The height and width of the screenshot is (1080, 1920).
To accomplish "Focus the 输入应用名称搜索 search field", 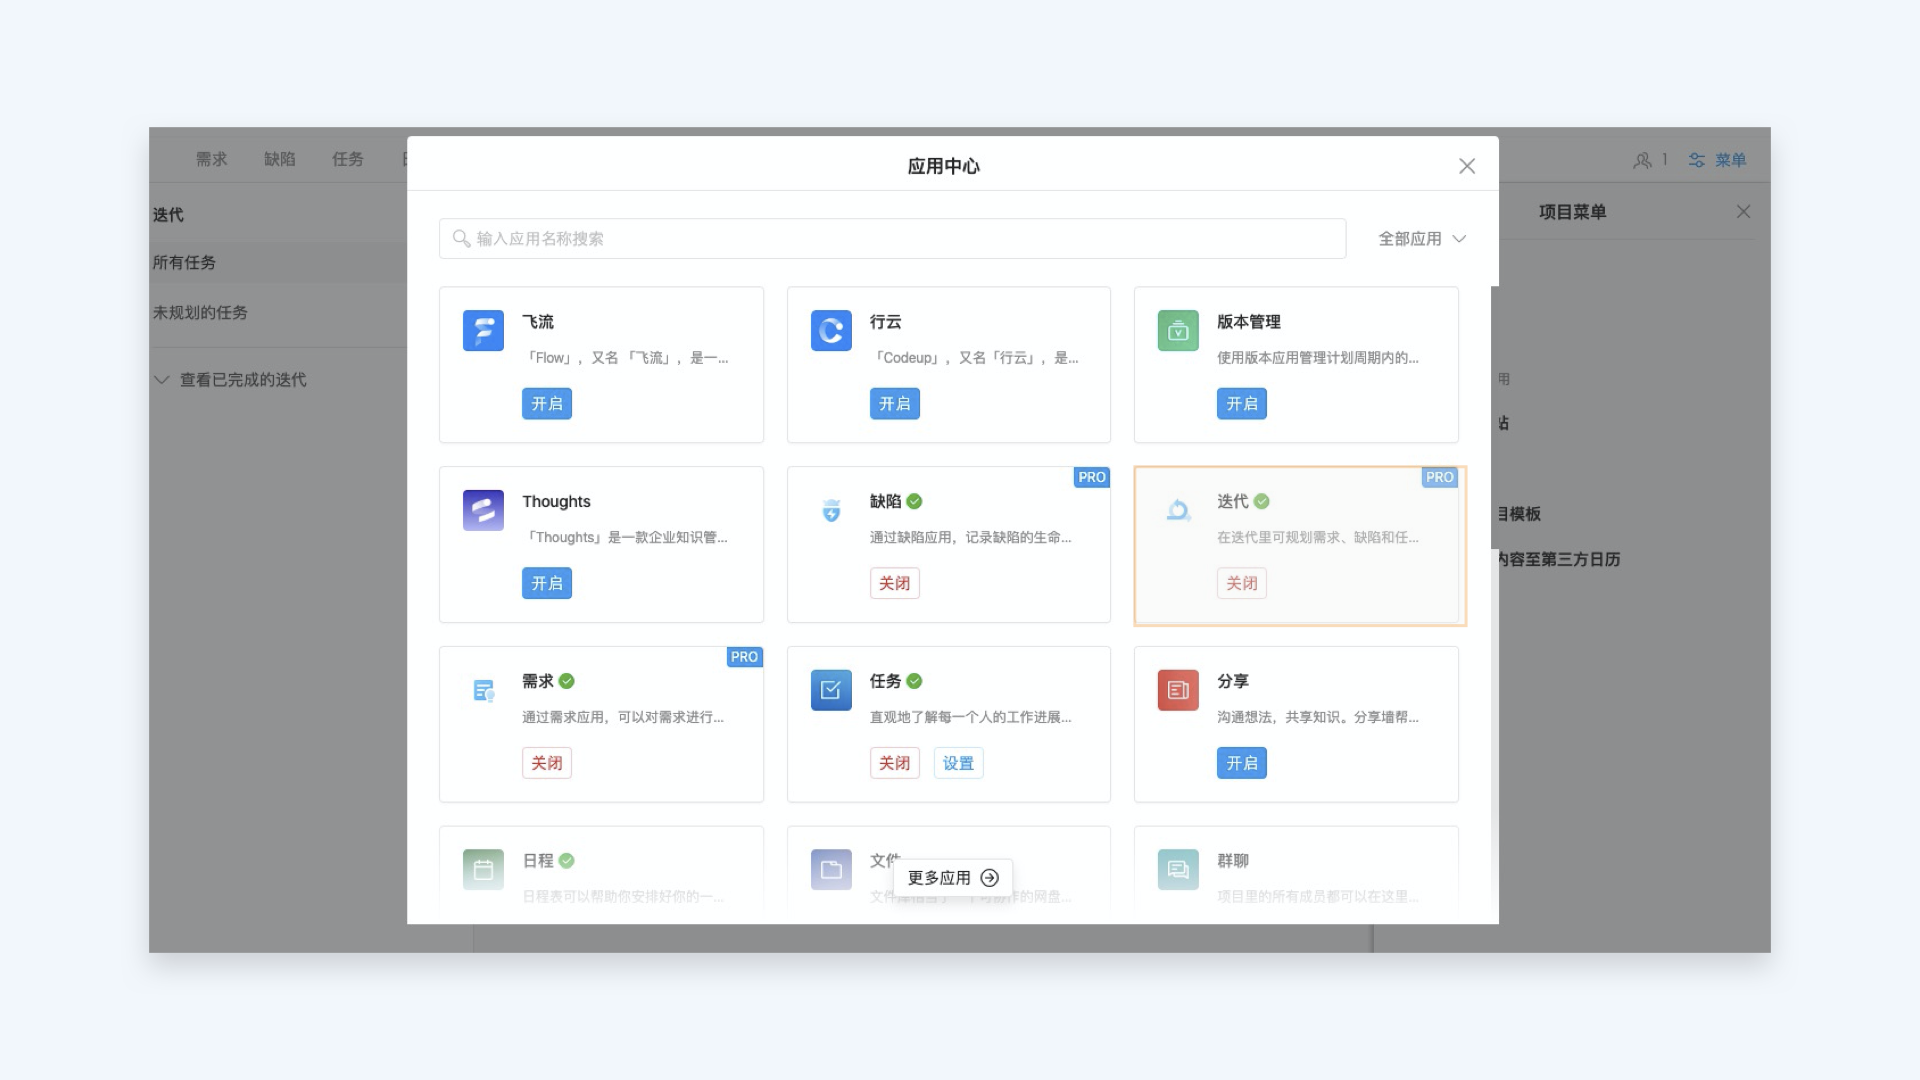I will pos(892,238).
